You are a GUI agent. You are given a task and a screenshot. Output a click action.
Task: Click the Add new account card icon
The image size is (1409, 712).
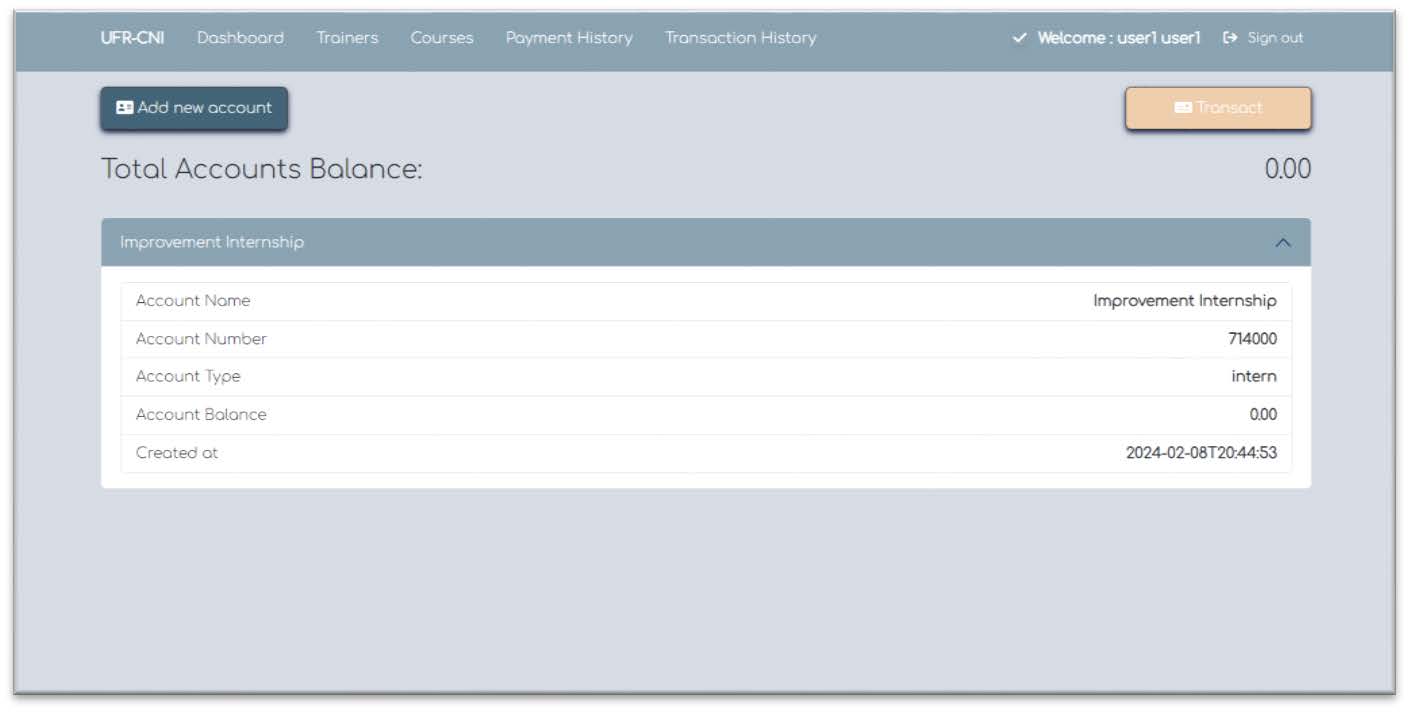[x=124, y=107]
